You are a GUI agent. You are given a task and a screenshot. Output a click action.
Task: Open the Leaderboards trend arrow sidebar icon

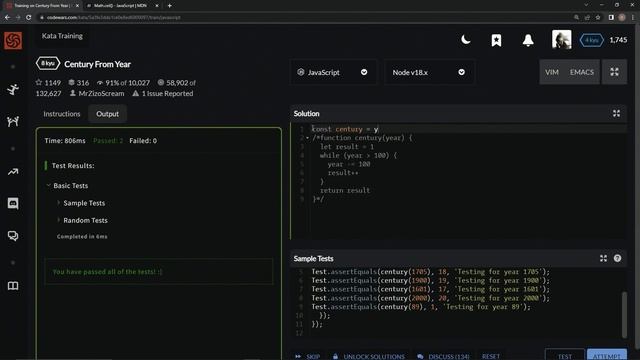[x=13, y=172]
